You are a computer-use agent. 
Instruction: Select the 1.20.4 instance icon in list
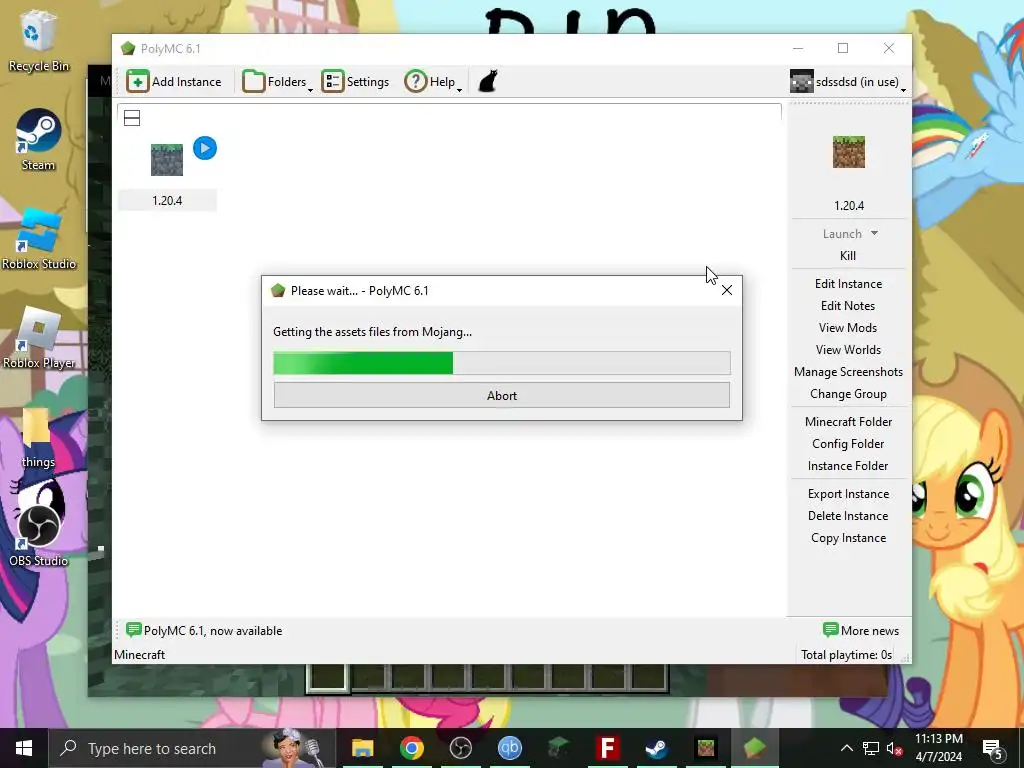(167, 160)
